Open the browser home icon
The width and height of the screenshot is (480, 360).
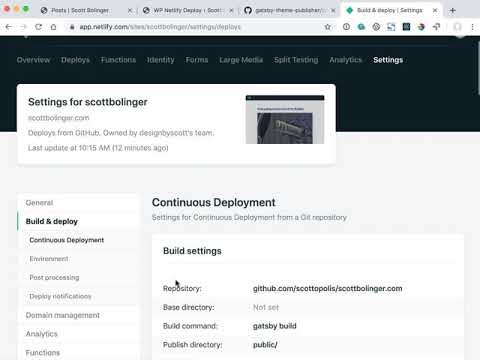[x=53, y=27]
